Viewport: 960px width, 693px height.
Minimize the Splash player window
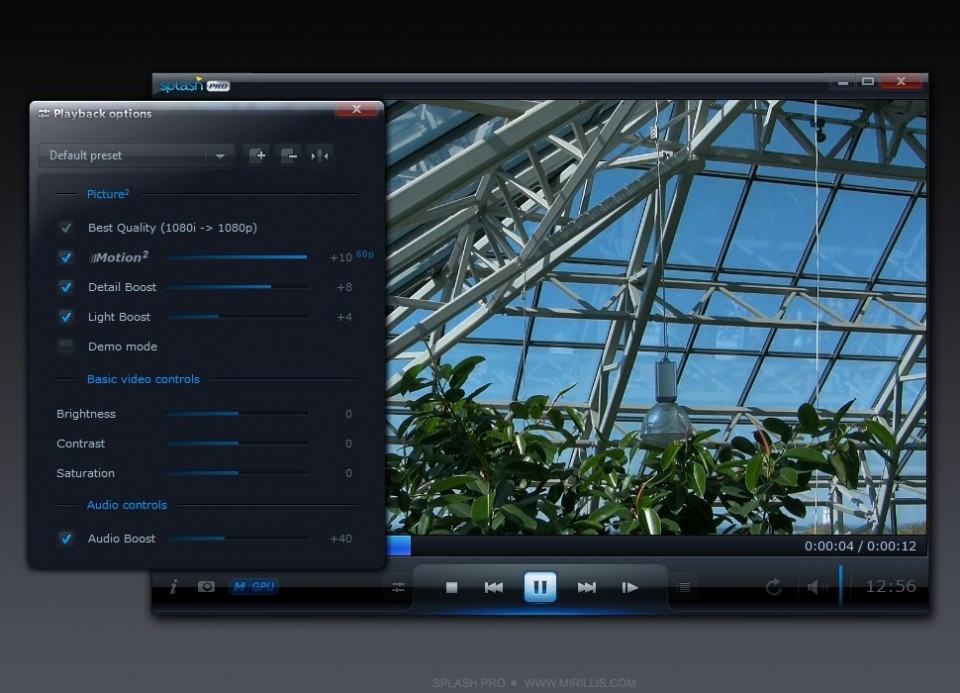tap(843, 81)
